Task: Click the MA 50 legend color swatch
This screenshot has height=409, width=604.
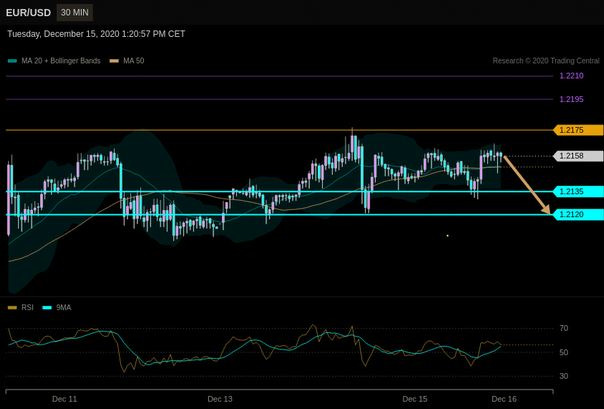Action: [x=114, y=61]
